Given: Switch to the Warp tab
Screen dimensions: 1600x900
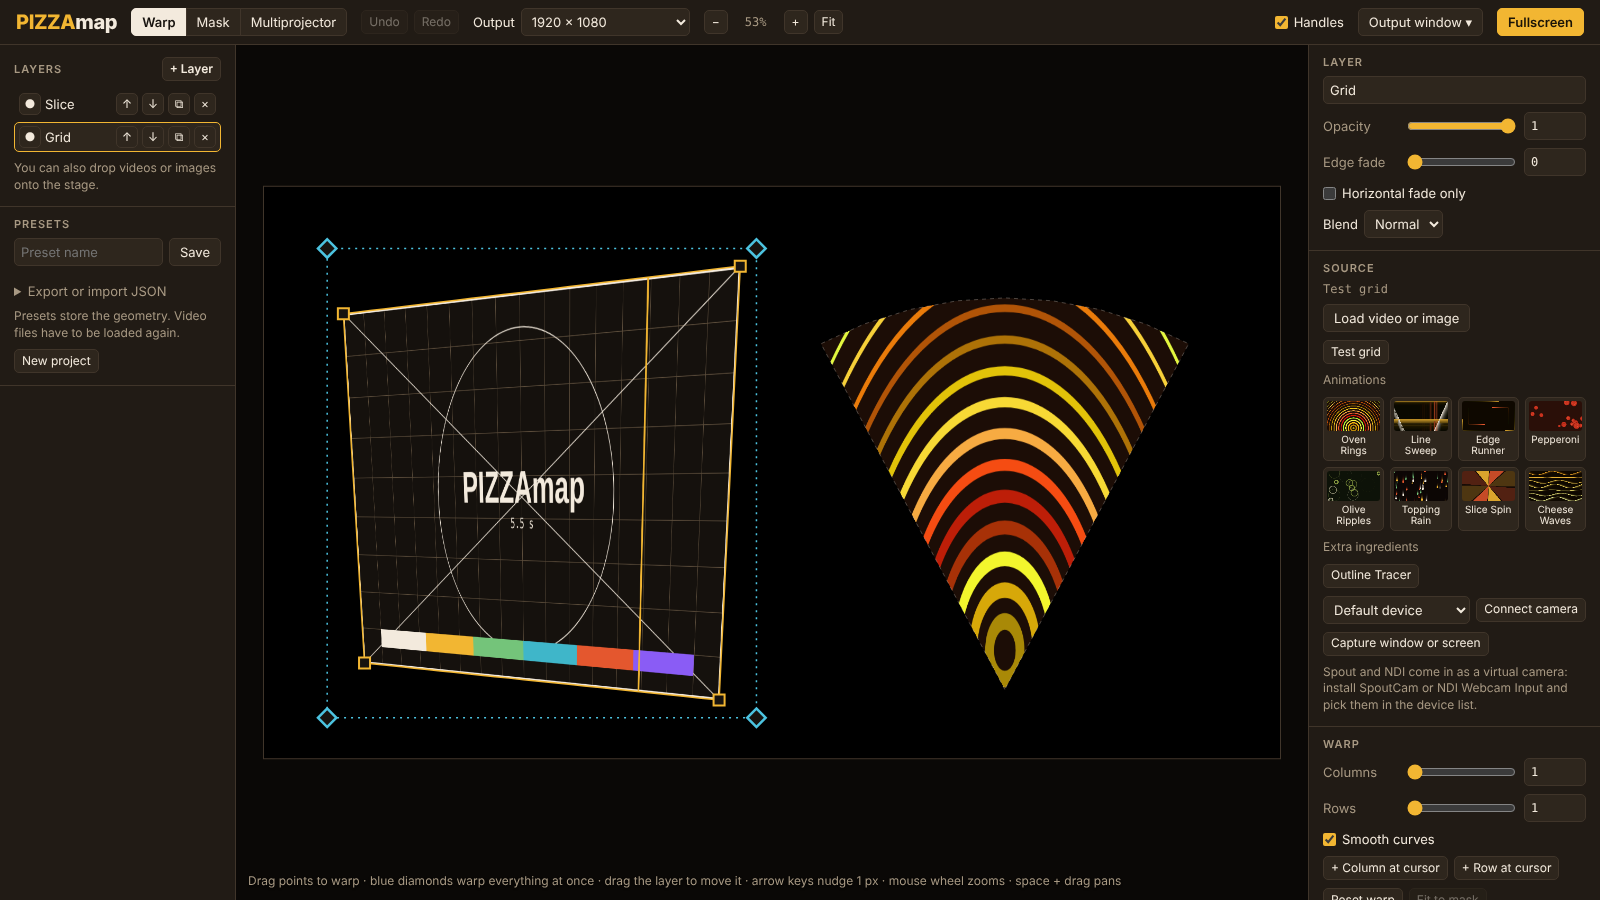Looking at the screenshot, I should coord(159,22).
